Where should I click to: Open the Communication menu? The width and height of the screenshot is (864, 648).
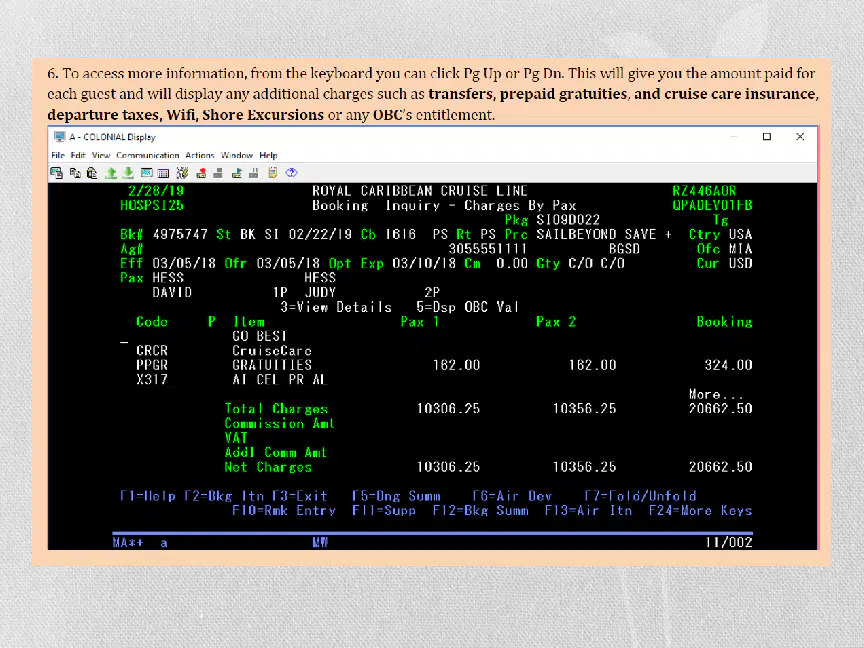pyautogui.click(x=148, y=155)
